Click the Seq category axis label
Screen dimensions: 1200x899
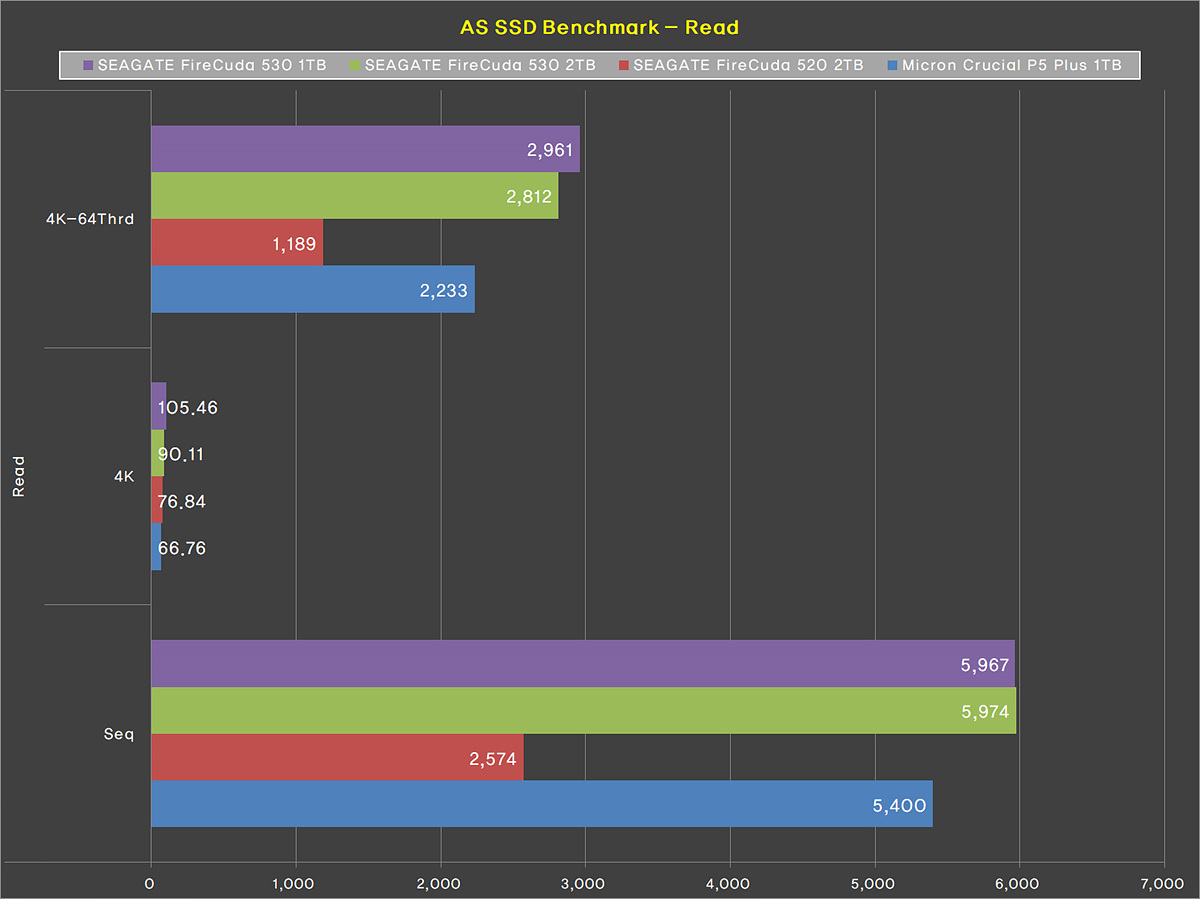click(x=118, y=734)
